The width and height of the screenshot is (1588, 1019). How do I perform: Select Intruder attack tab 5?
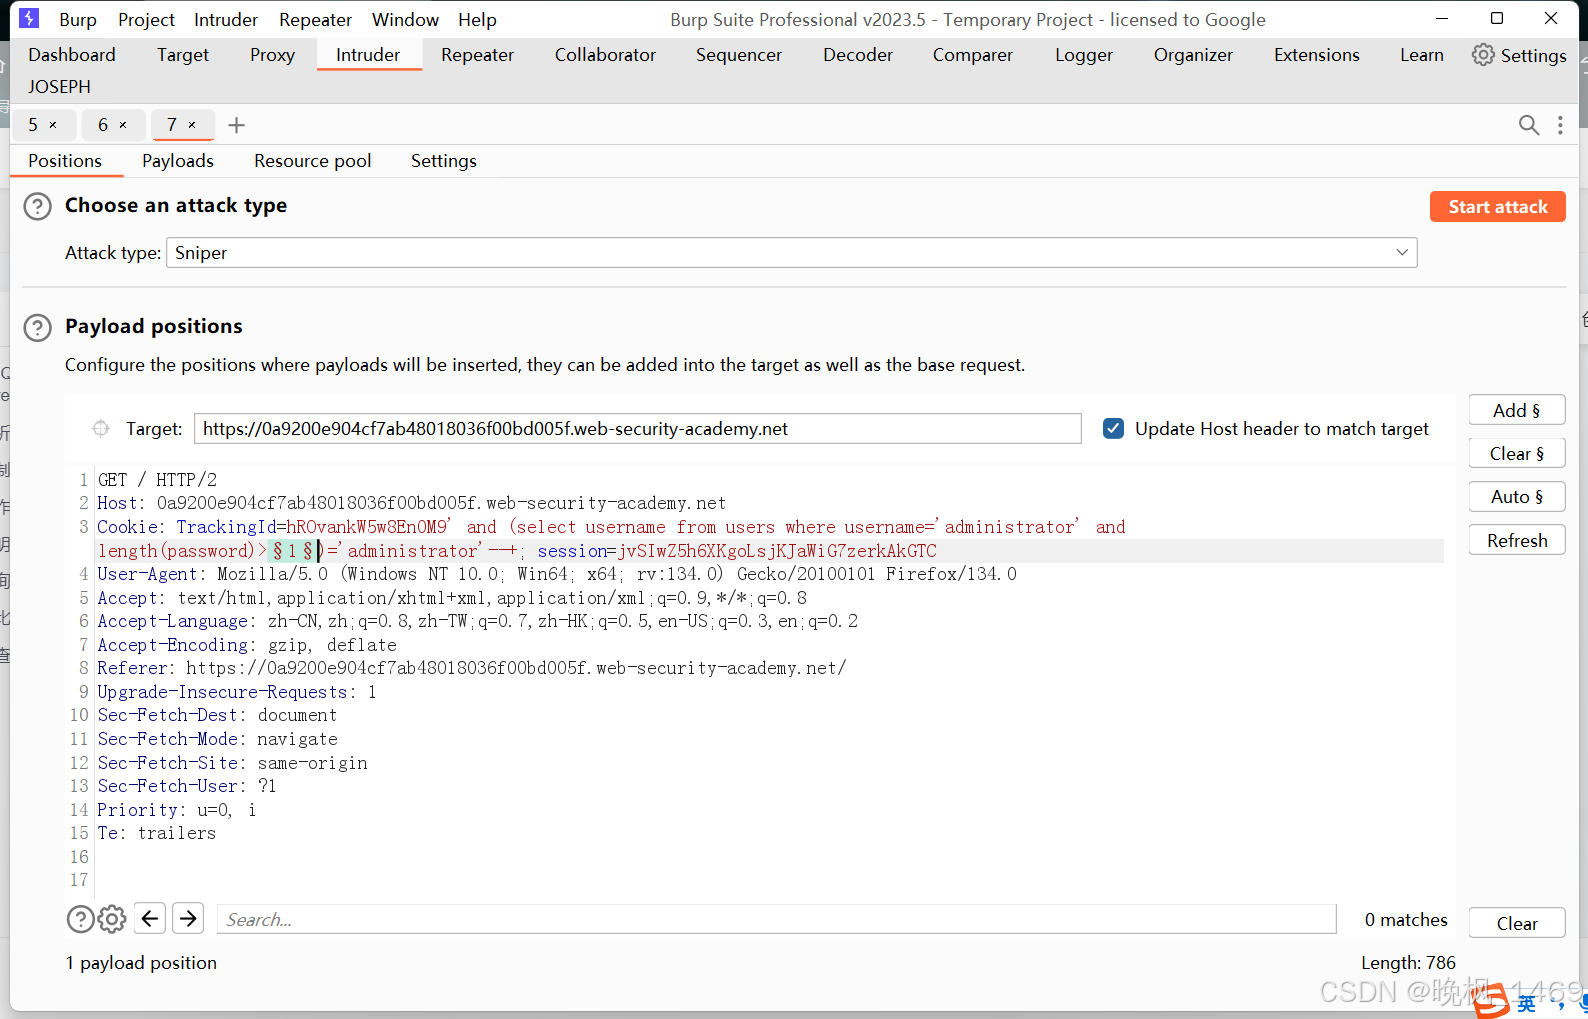[33, 125]
